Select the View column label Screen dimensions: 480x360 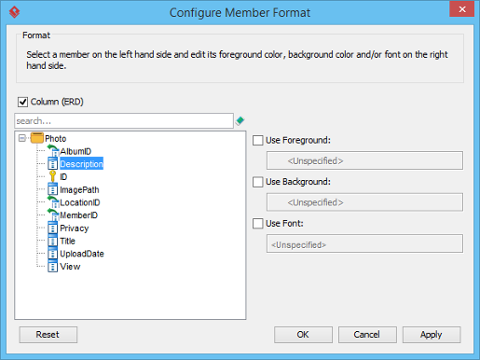click(70, 266)
